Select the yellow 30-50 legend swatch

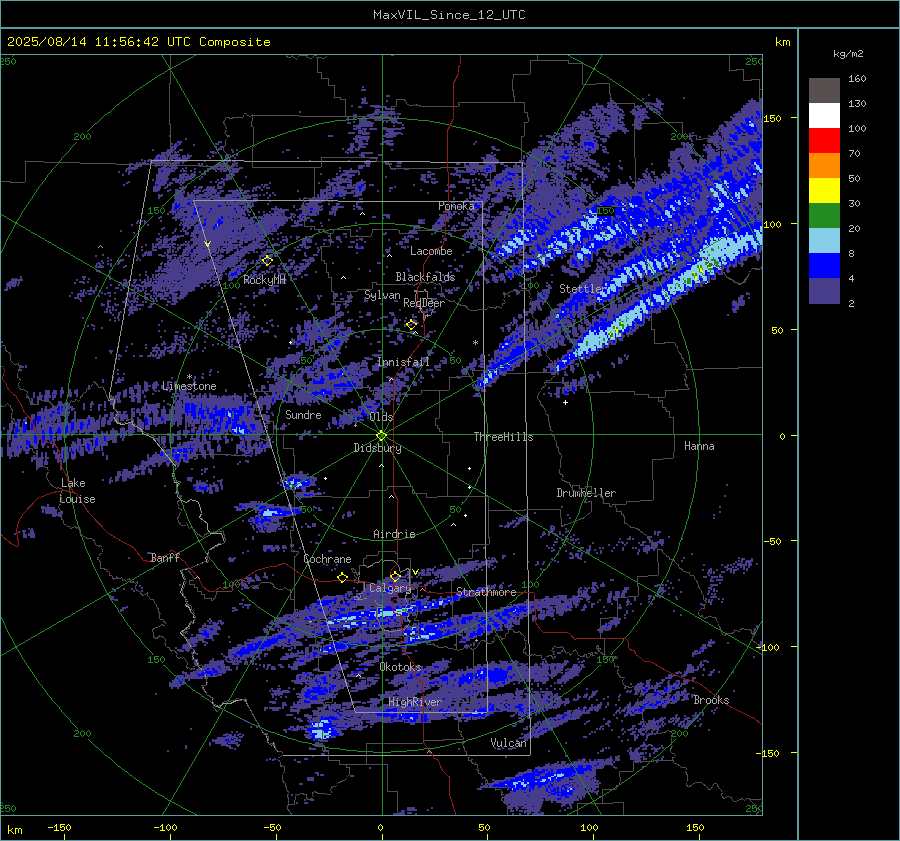coord(824,191)
